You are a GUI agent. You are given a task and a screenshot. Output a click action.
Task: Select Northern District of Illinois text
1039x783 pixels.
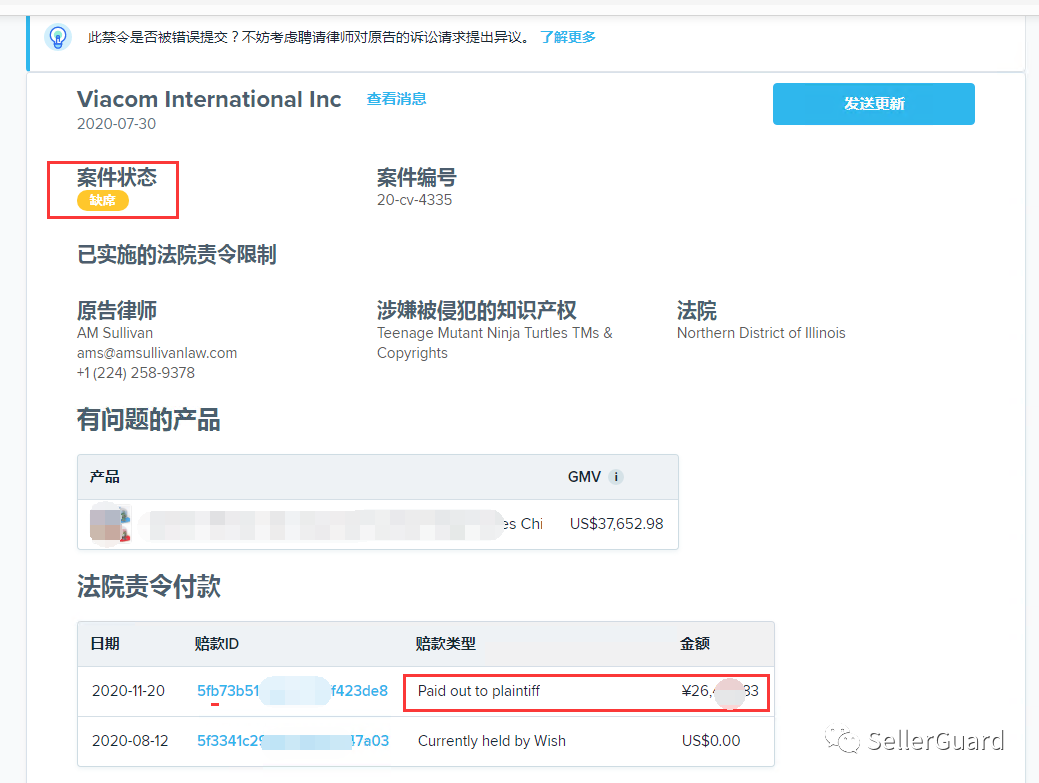(761, 333)
